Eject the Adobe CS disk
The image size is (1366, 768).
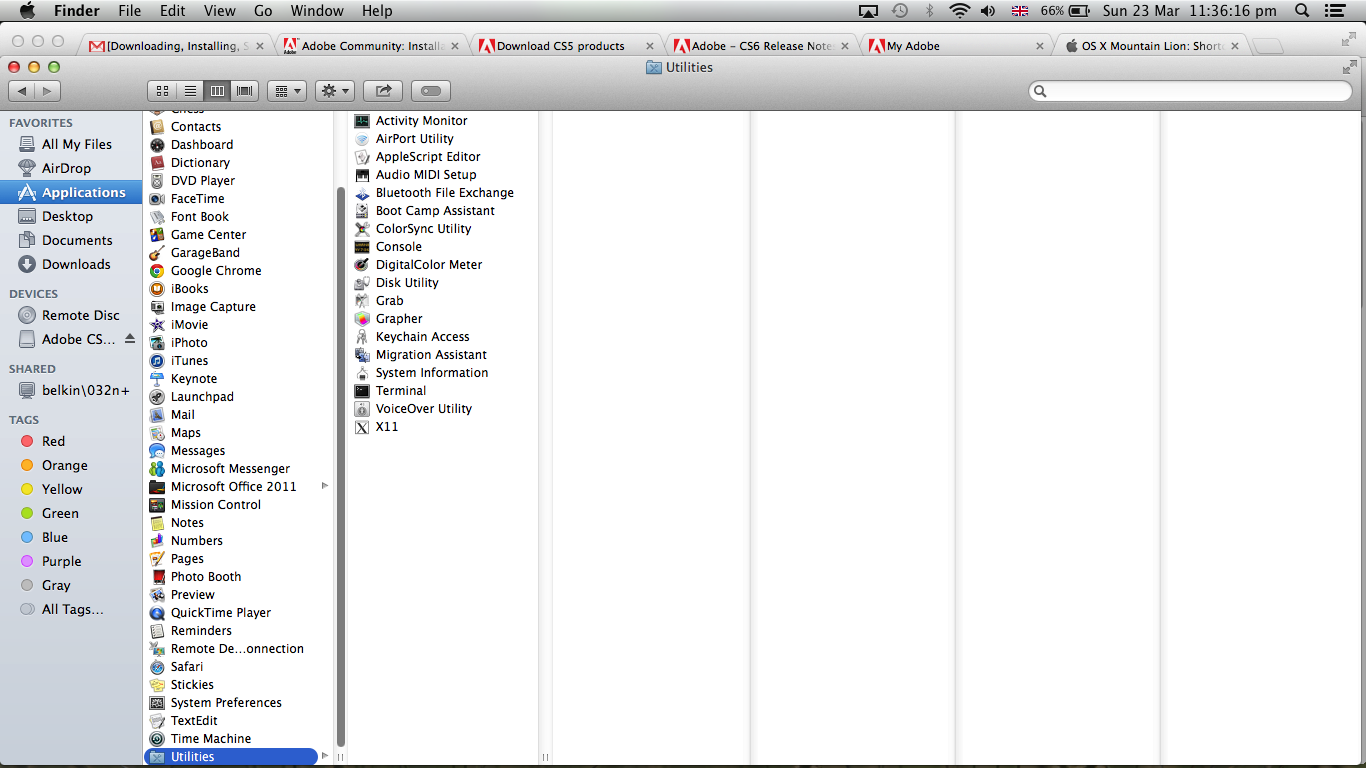point(130,339)
